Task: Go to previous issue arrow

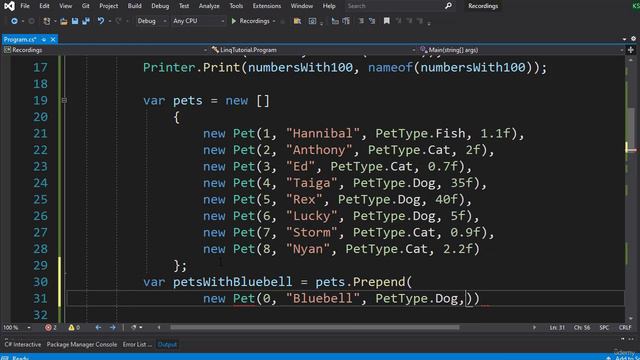Action: coord(98,327)
